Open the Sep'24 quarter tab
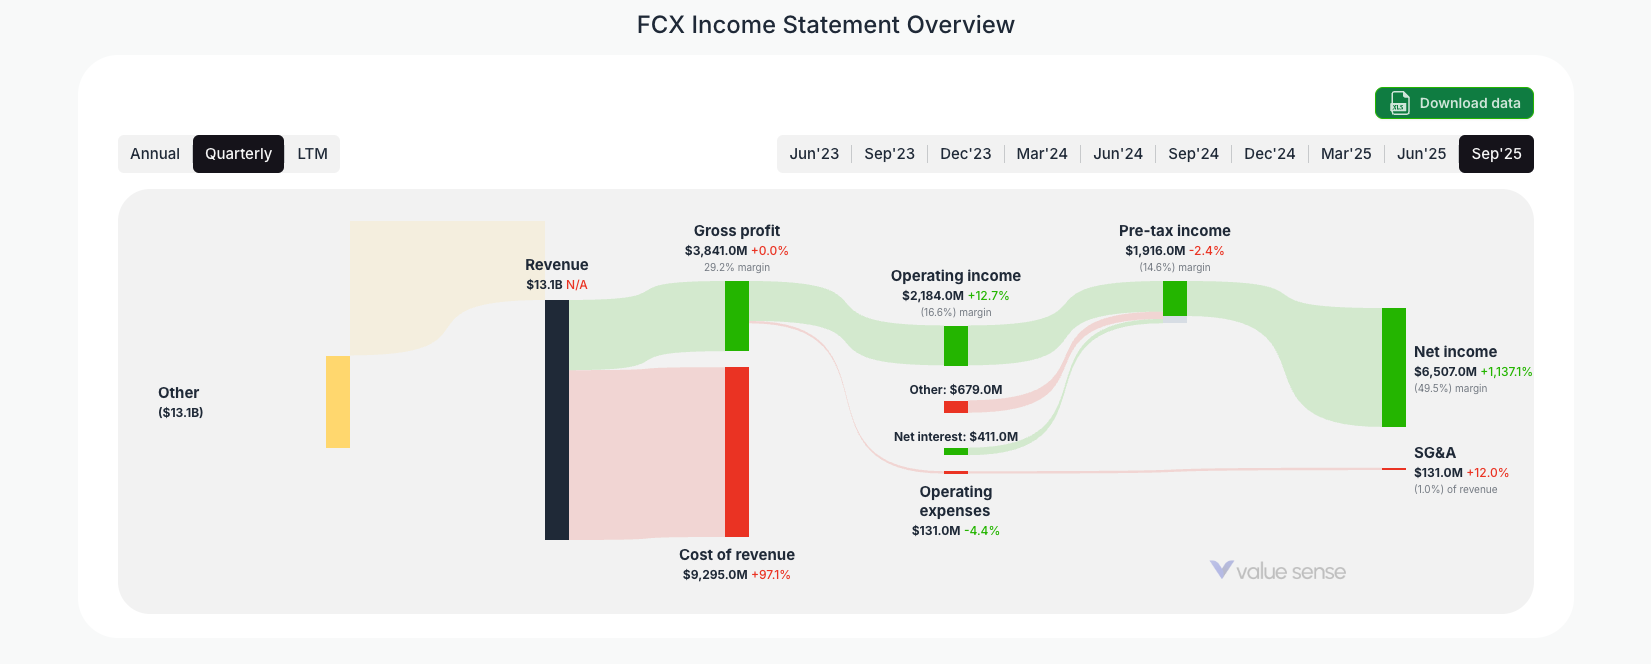The image size is (1651, 664). pos(1193,153)
